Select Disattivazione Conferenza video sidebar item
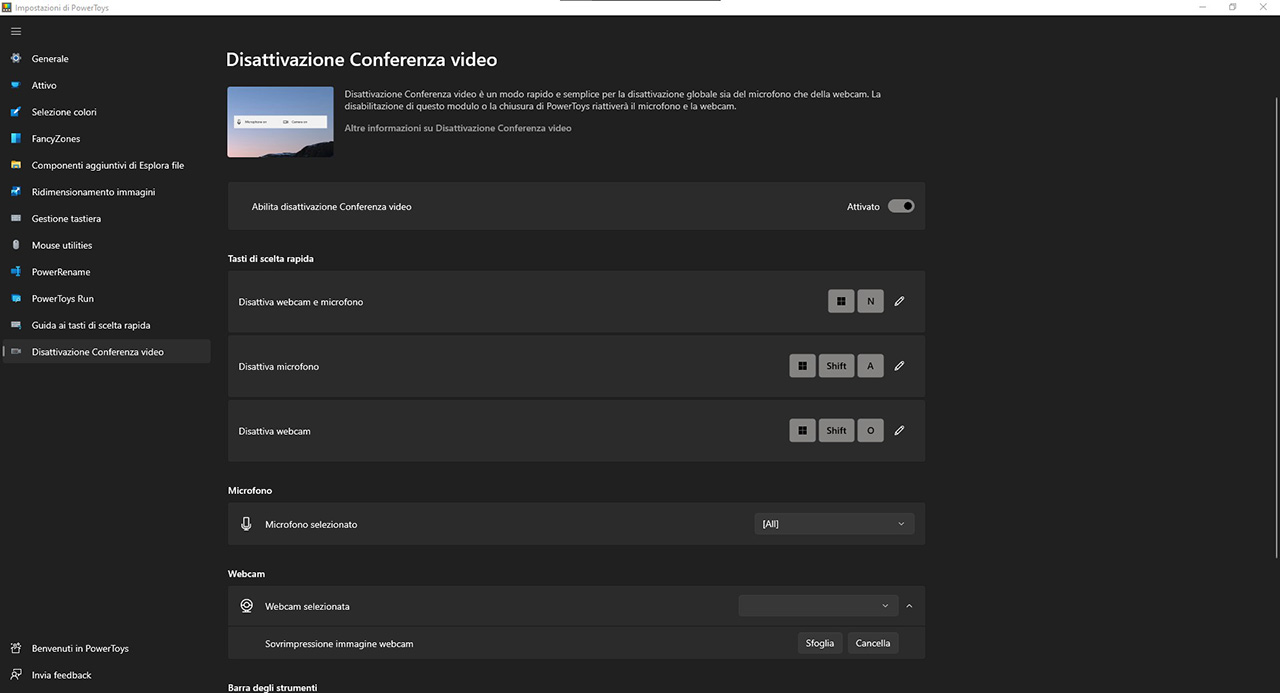The height and width of the screenshot is (693, 1280). click(x=106, y=352)
